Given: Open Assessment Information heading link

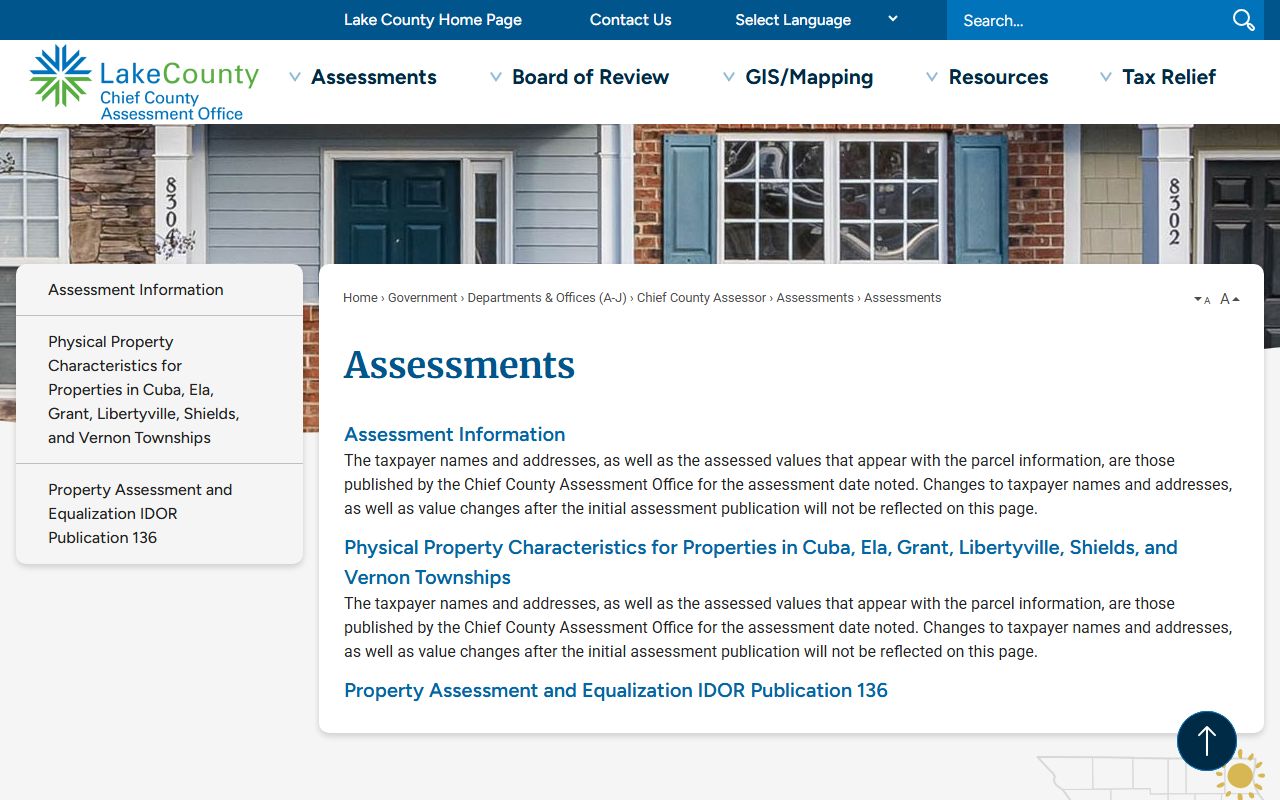Looking at the screenshot, I should [x=455, y=434].
